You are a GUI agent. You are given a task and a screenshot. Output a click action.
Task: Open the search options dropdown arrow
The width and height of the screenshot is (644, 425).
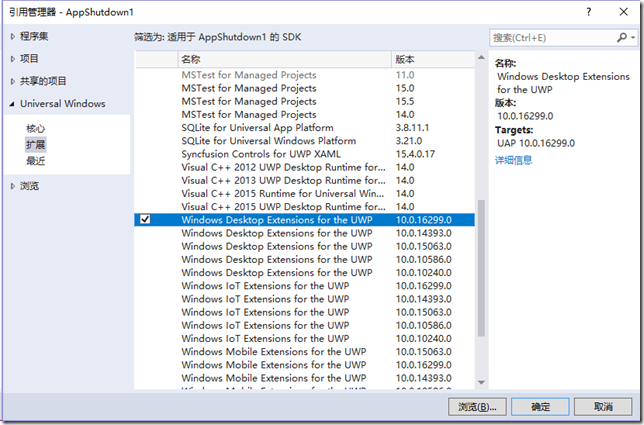point(633,38)
